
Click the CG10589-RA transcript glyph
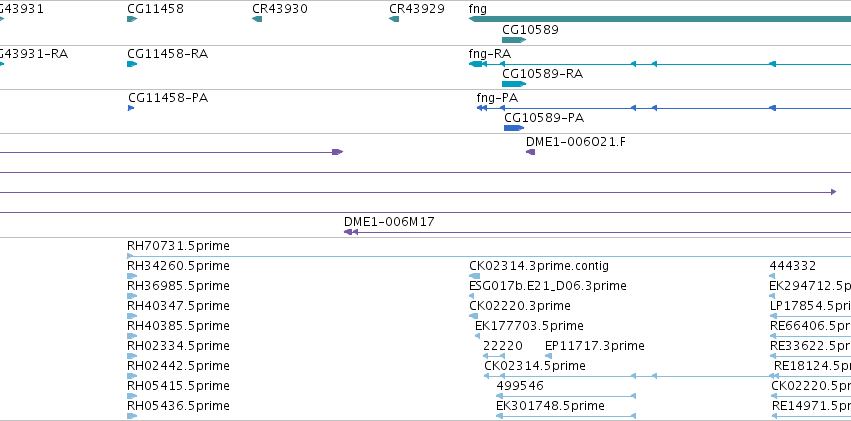[514, 84]
